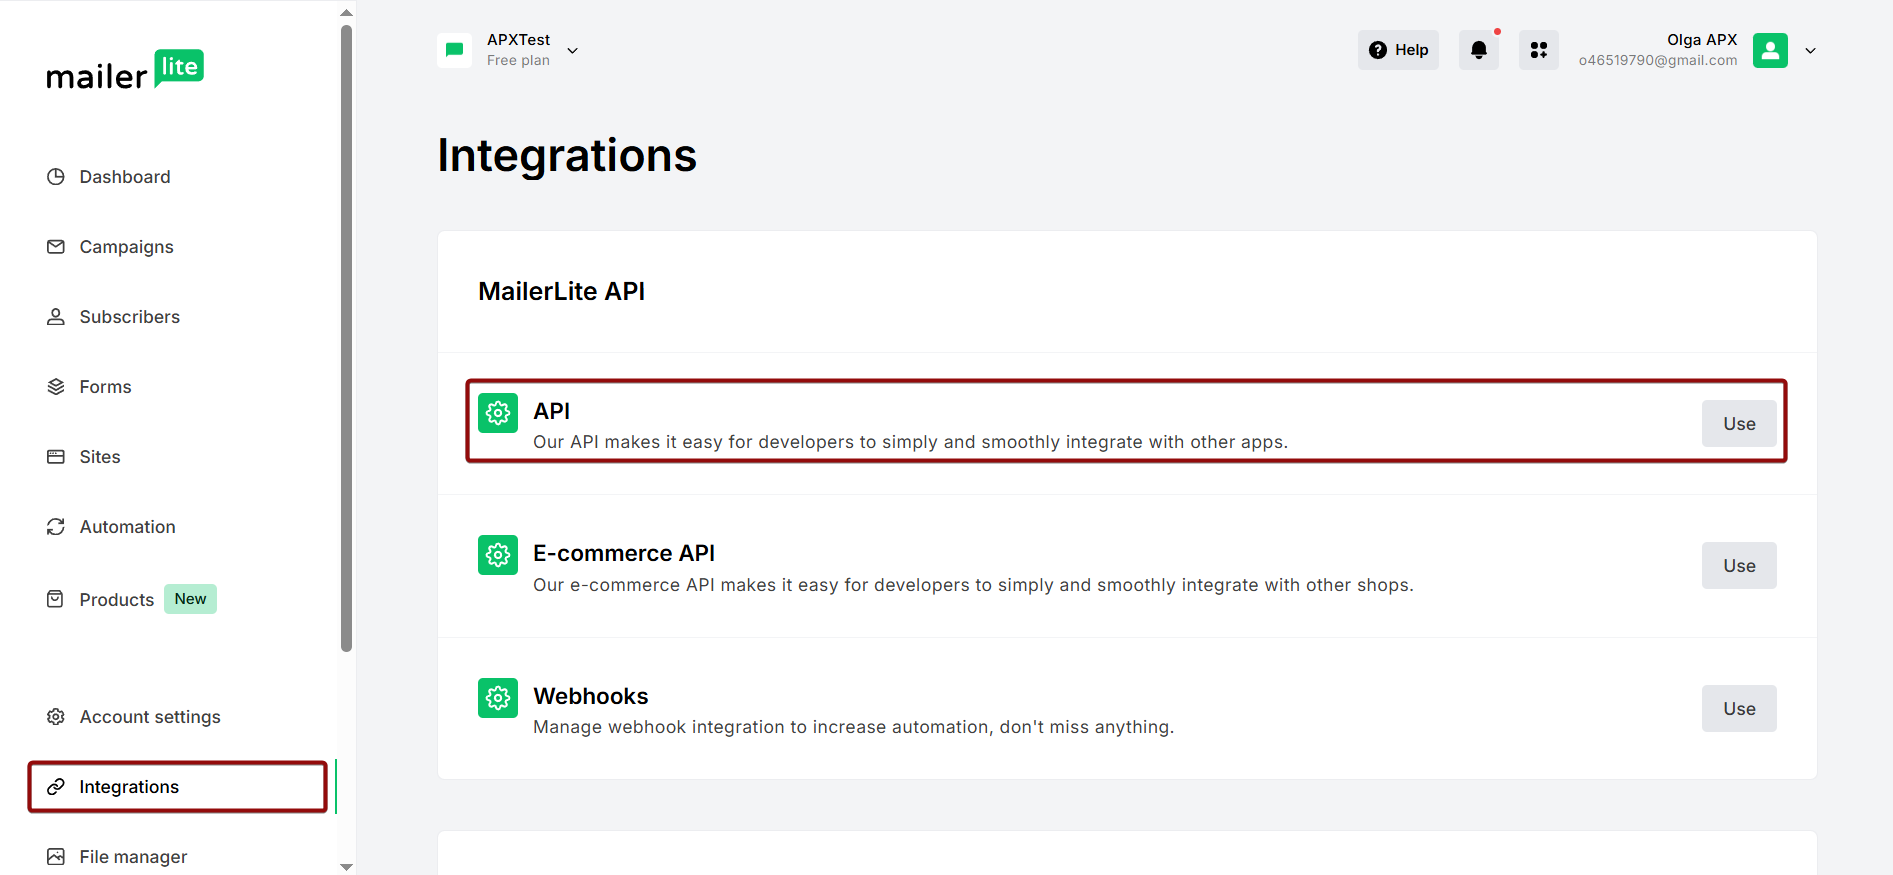Click the Forms layers icon
Image resolution: width=1893 pixels, height=875 pixels.
coord(56,387)
